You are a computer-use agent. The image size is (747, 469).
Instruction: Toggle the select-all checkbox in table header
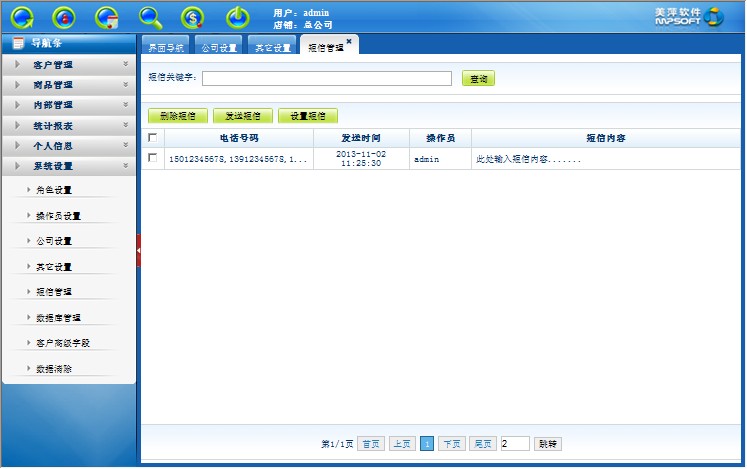click(152, 138)
